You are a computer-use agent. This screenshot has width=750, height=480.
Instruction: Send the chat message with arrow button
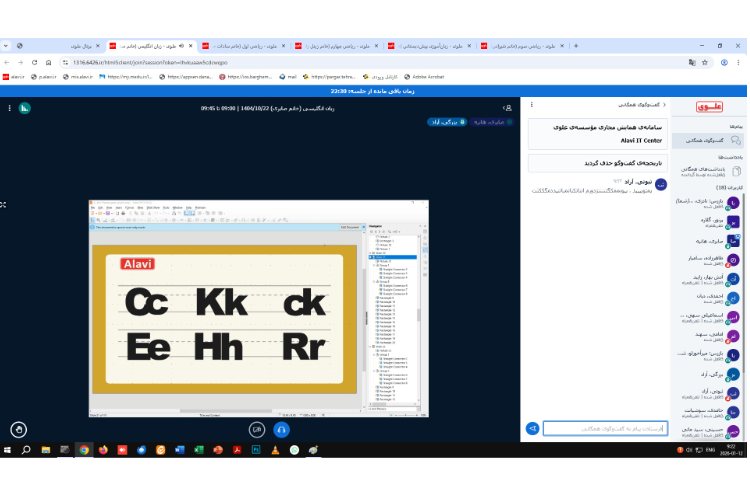[533, 428]
